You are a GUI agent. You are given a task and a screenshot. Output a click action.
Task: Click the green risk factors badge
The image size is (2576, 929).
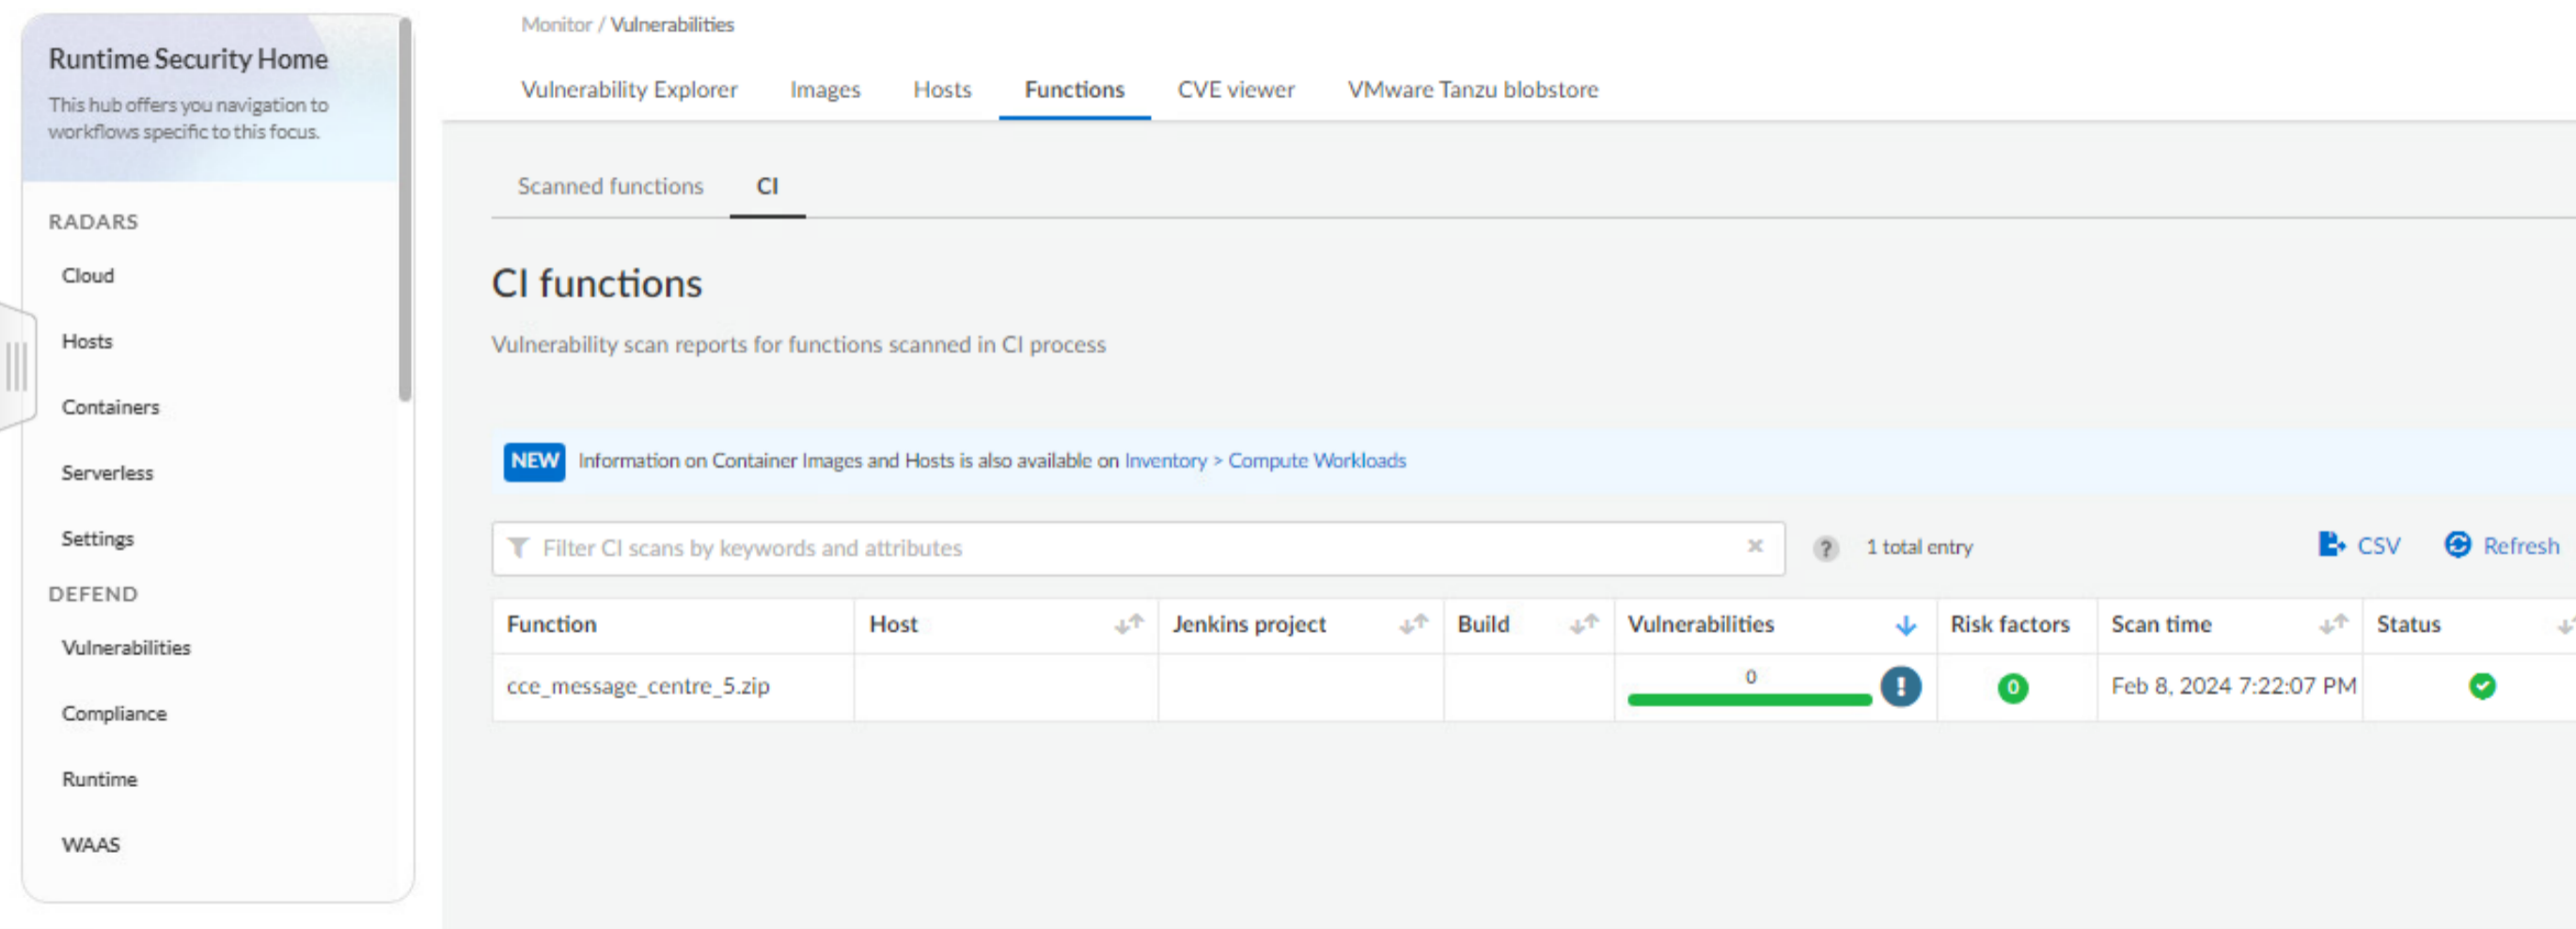[2012, 687]
